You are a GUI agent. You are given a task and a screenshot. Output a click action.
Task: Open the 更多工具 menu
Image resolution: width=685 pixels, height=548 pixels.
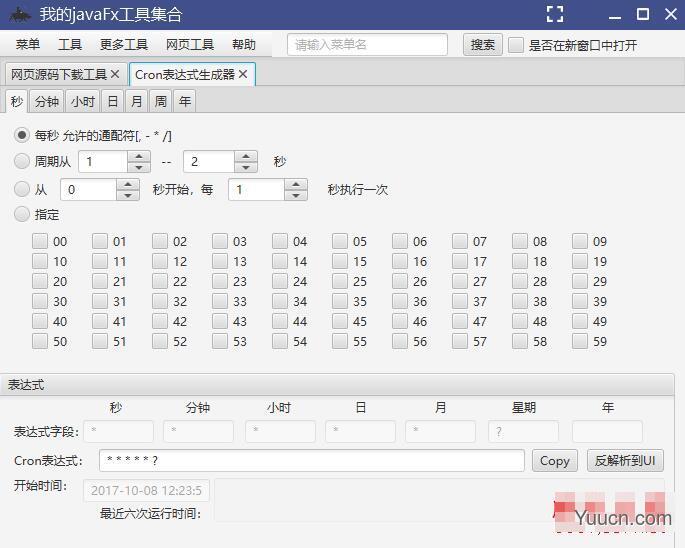tap(124, 44)
